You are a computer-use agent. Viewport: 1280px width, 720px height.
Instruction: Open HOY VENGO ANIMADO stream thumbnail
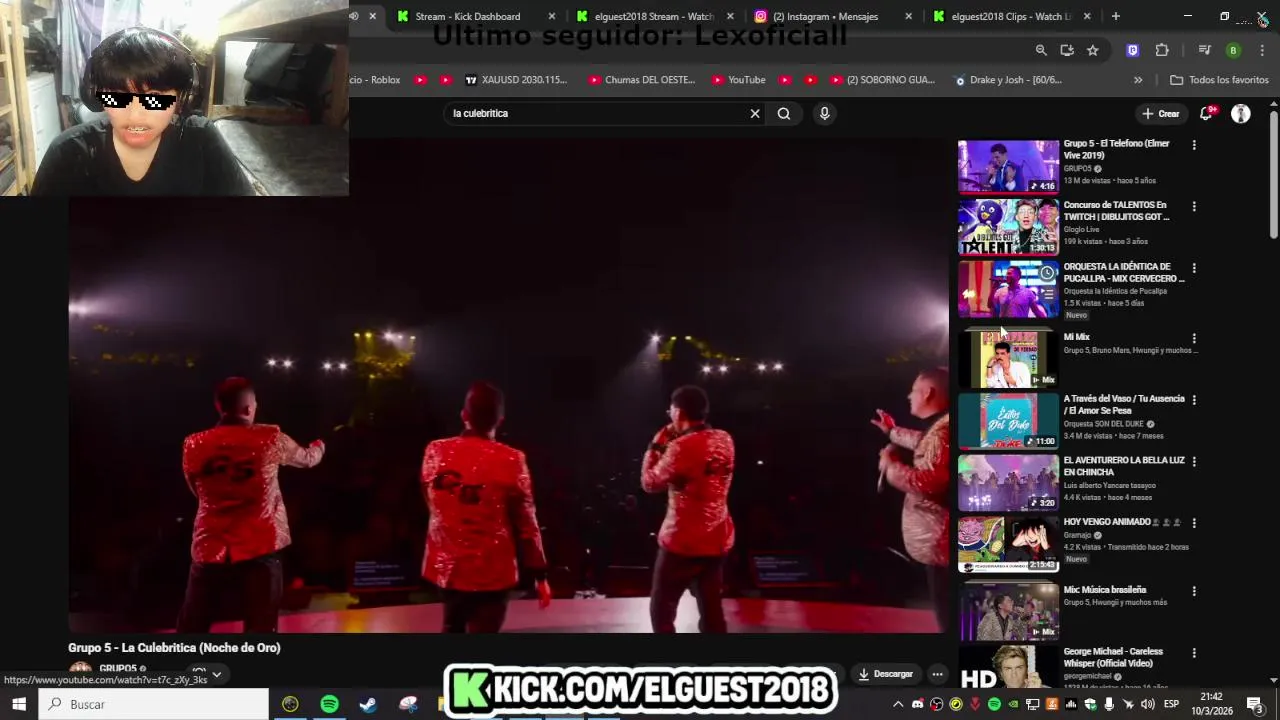pos(1008,544)
